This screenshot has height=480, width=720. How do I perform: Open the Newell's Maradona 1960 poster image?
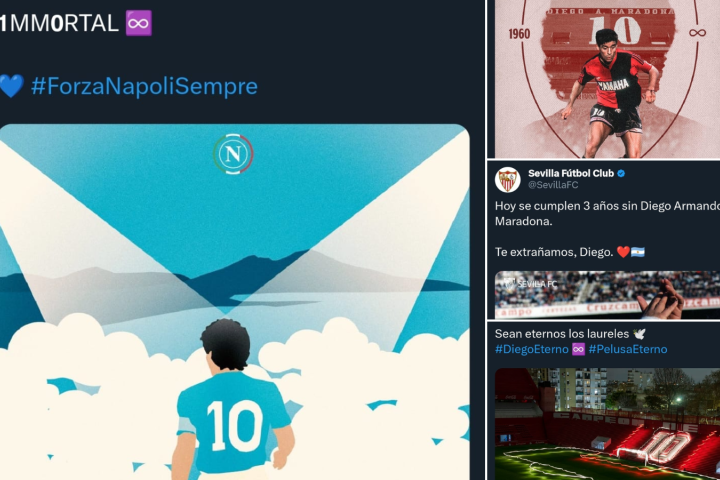pos(607,79)
